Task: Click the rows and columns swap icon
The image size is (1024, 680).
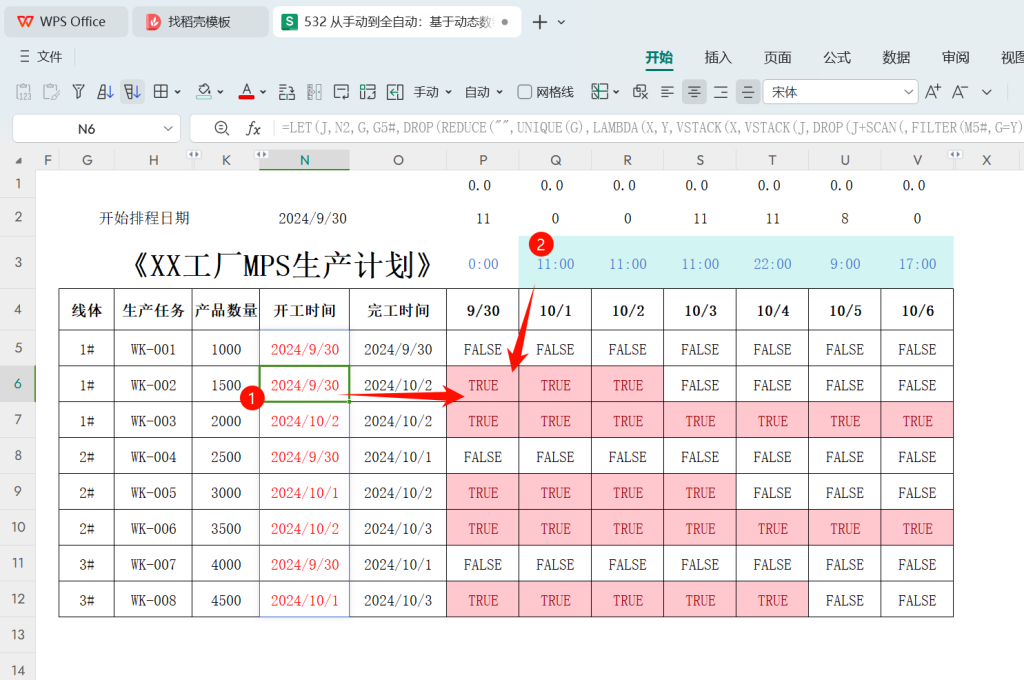Action: tap(287, 92)
